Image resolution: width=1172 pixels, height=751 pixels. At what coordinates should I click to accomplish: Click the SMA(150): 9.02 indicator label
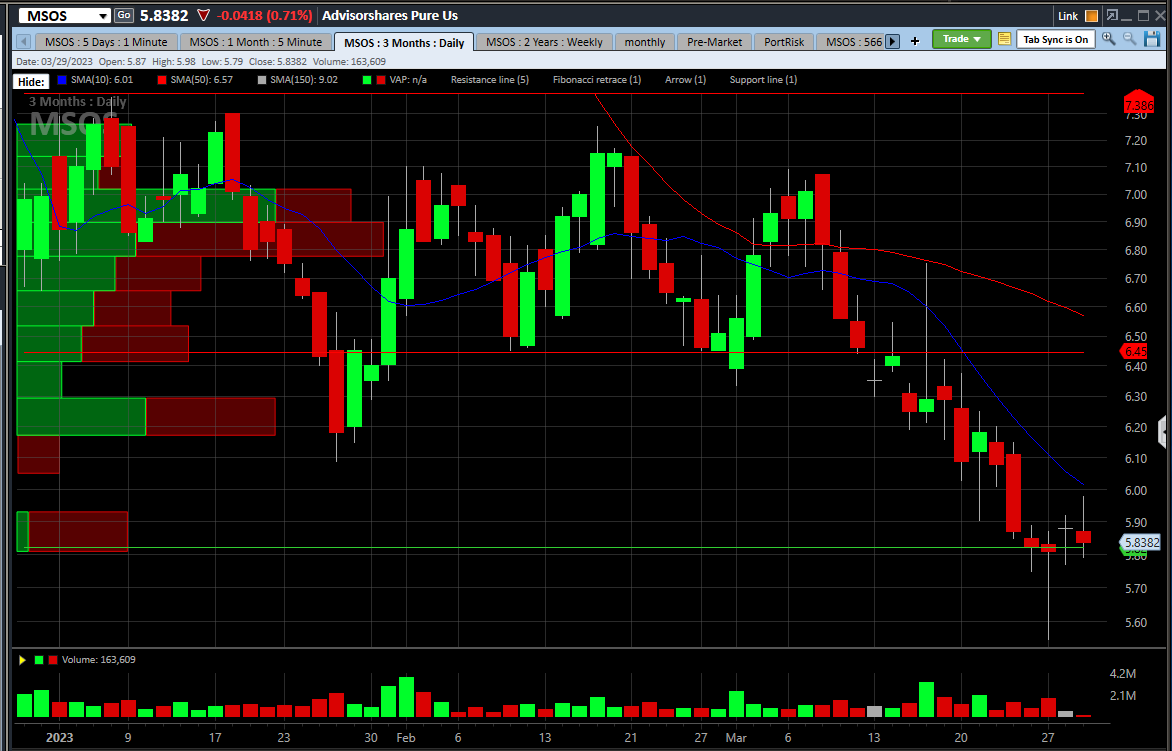(303, 79)
